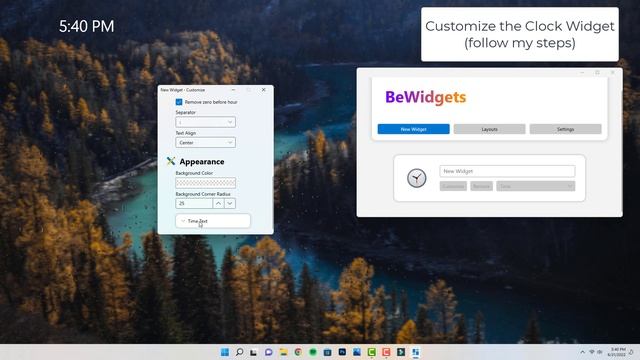Image resolution: width=640 pixels, height=360 pixels.
Task: Minimize the New Widget - Customize window
Action: click(x=233, y=89)
